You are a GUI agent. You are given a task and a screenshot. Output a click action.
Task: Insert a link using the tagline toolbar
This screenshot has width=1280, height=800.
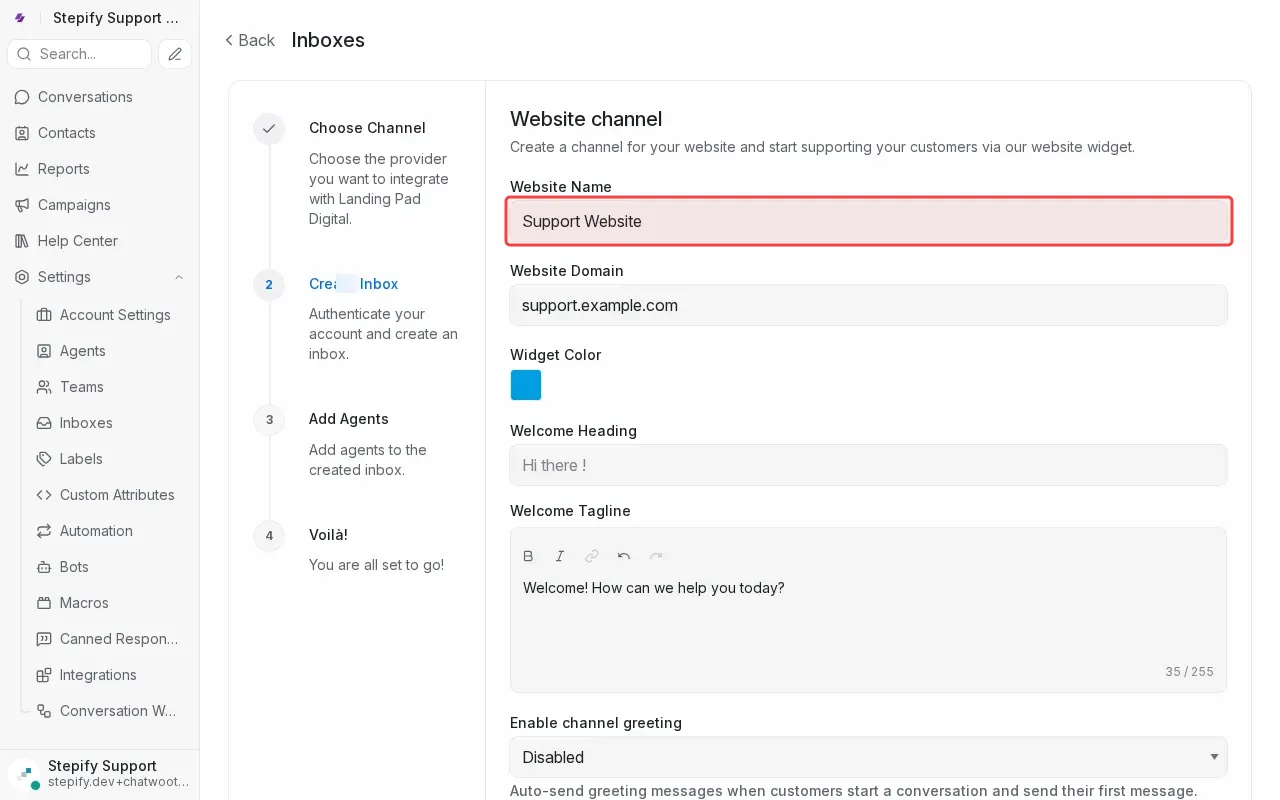592,556
